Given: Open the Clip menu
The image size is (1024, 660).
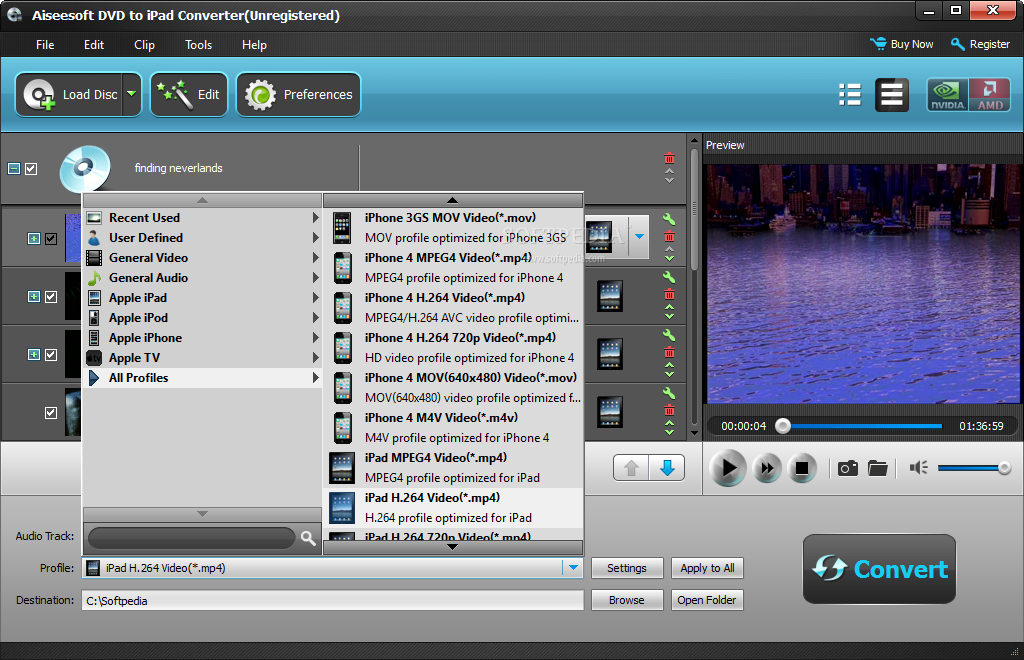Looking at the screenshot, I should click(x=144, y=45).
